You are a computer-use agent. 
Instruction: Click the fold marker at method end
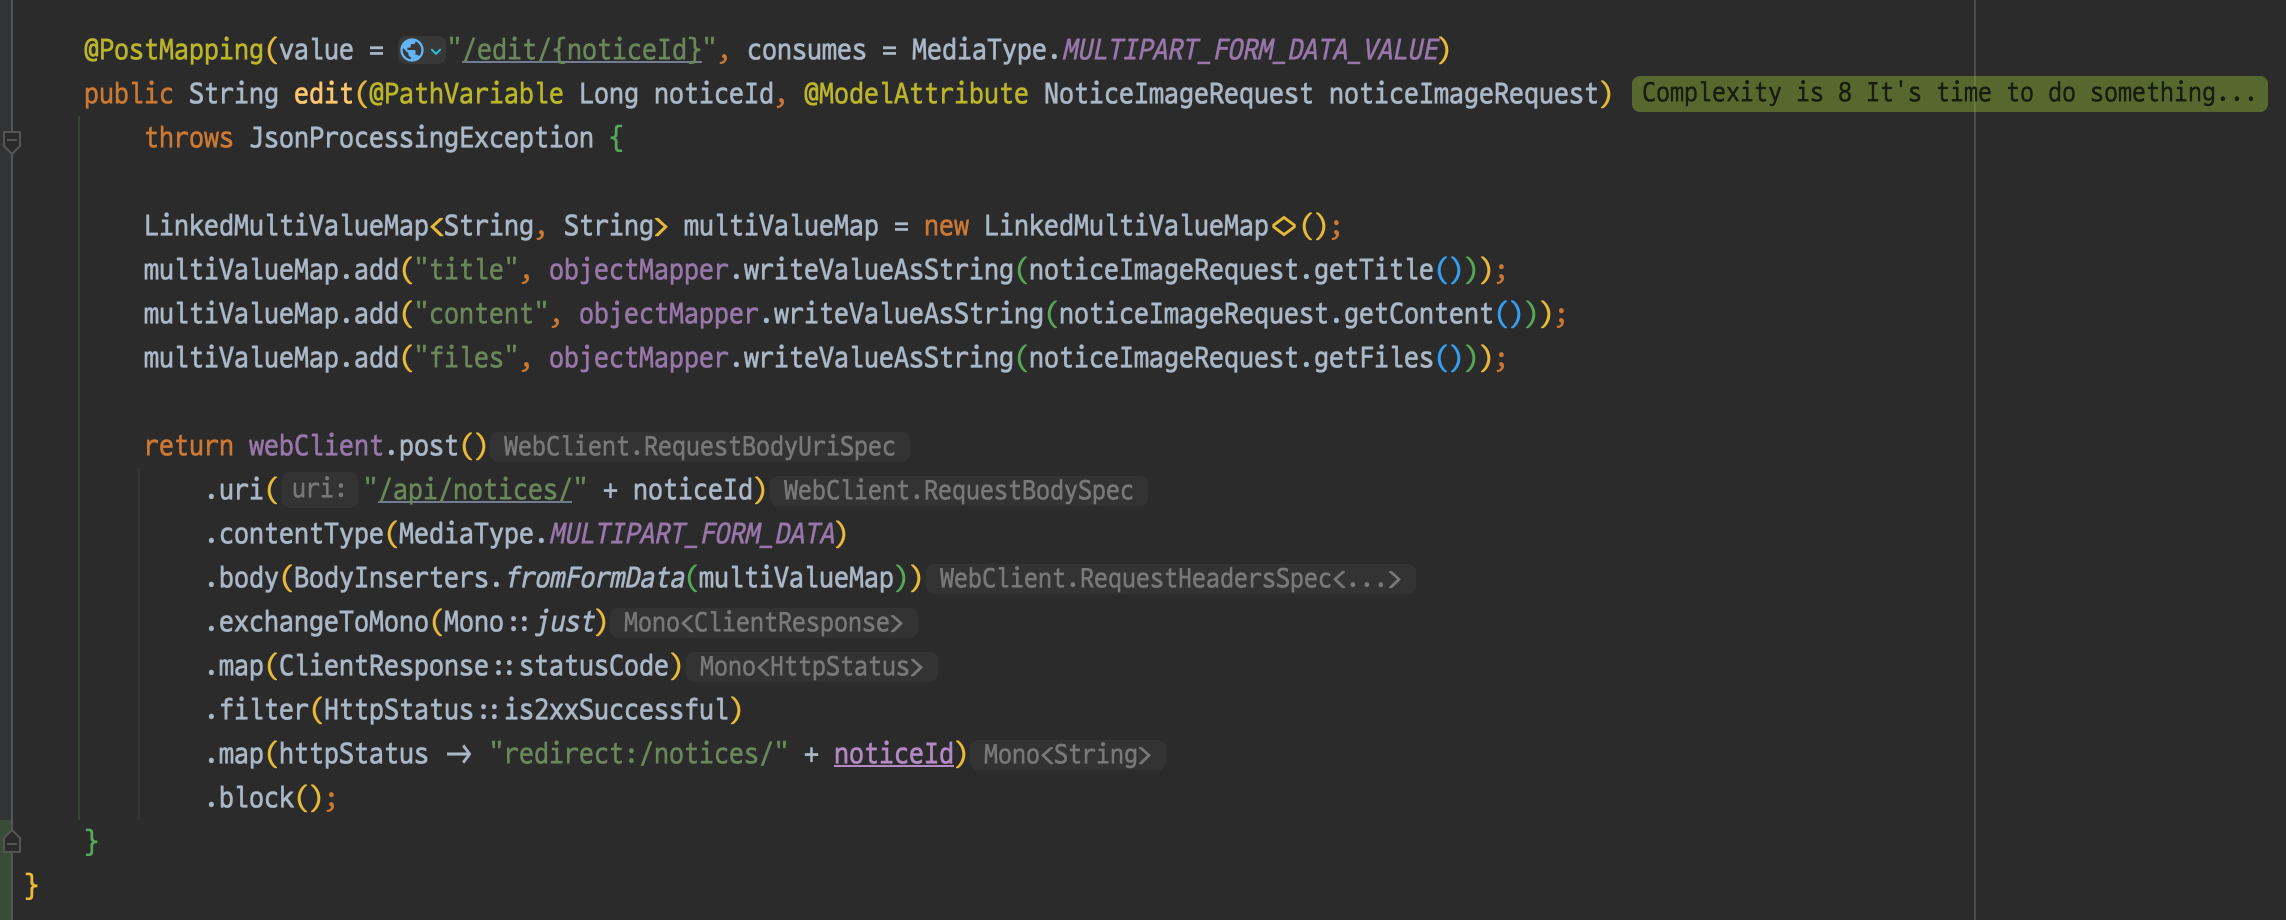tap(12, 842)
